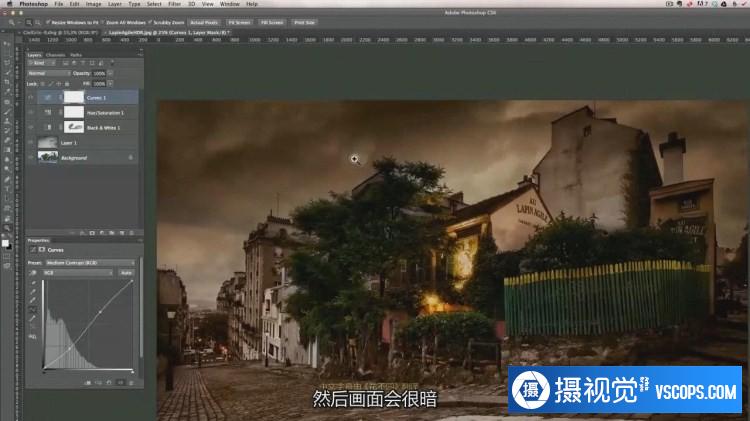
Task: Click create new layer icon in Layers panel
Action: tap(122, 233)
